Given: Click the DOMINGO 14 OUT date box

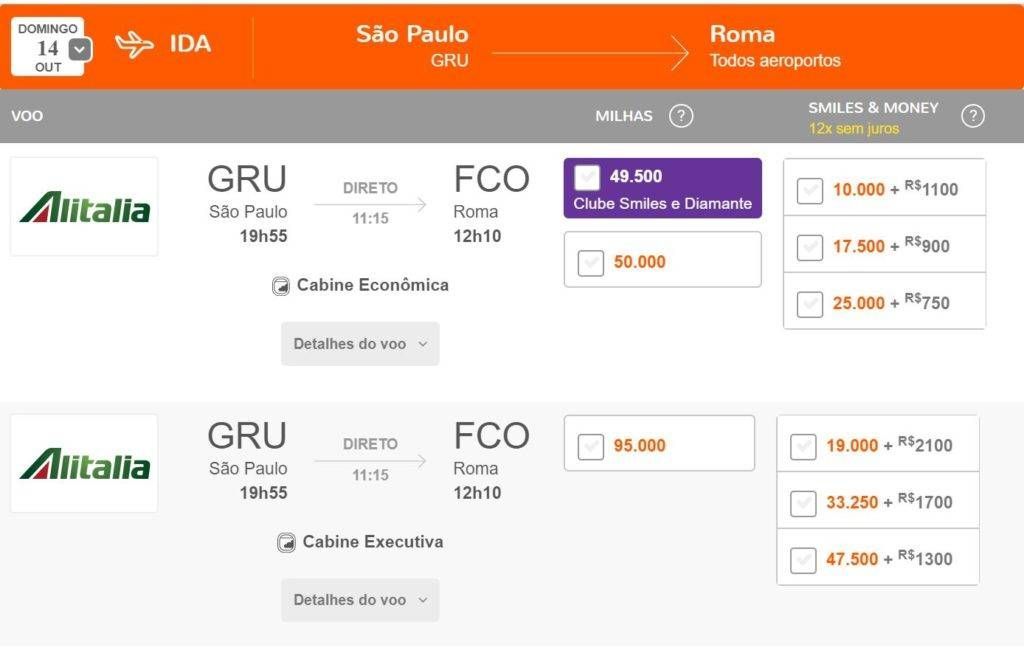Looking at the screenshot, I should tap(48, 47).
